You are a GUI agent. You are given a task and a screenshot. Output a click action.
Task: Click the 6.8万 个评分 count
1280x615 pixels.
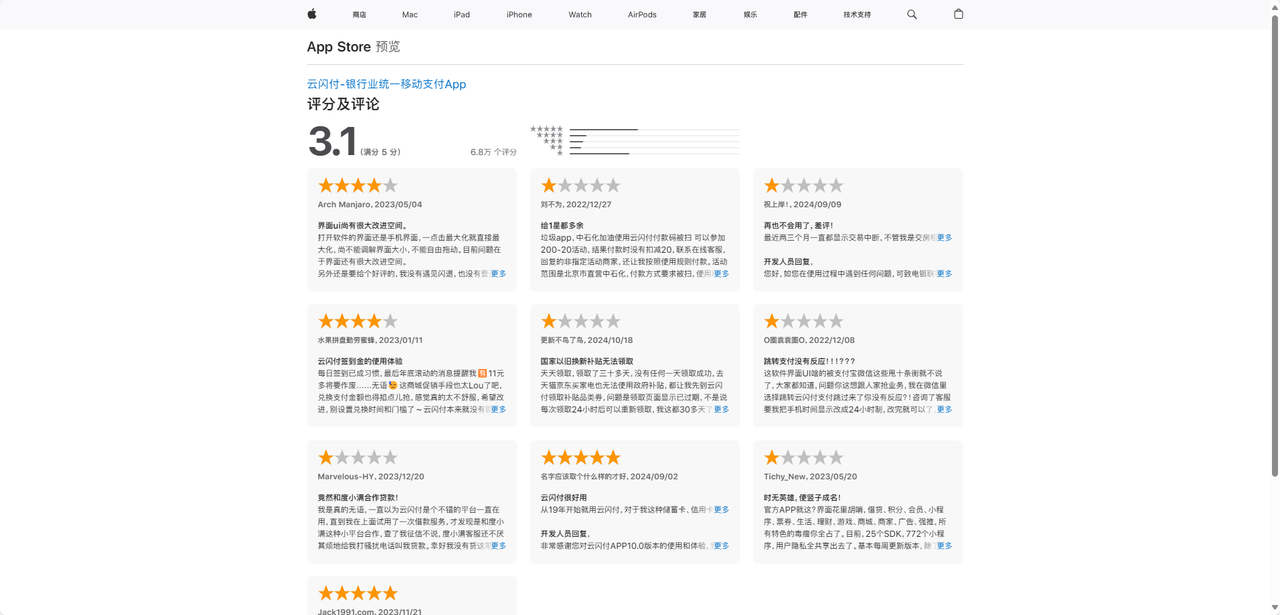(x=493, y=152)
